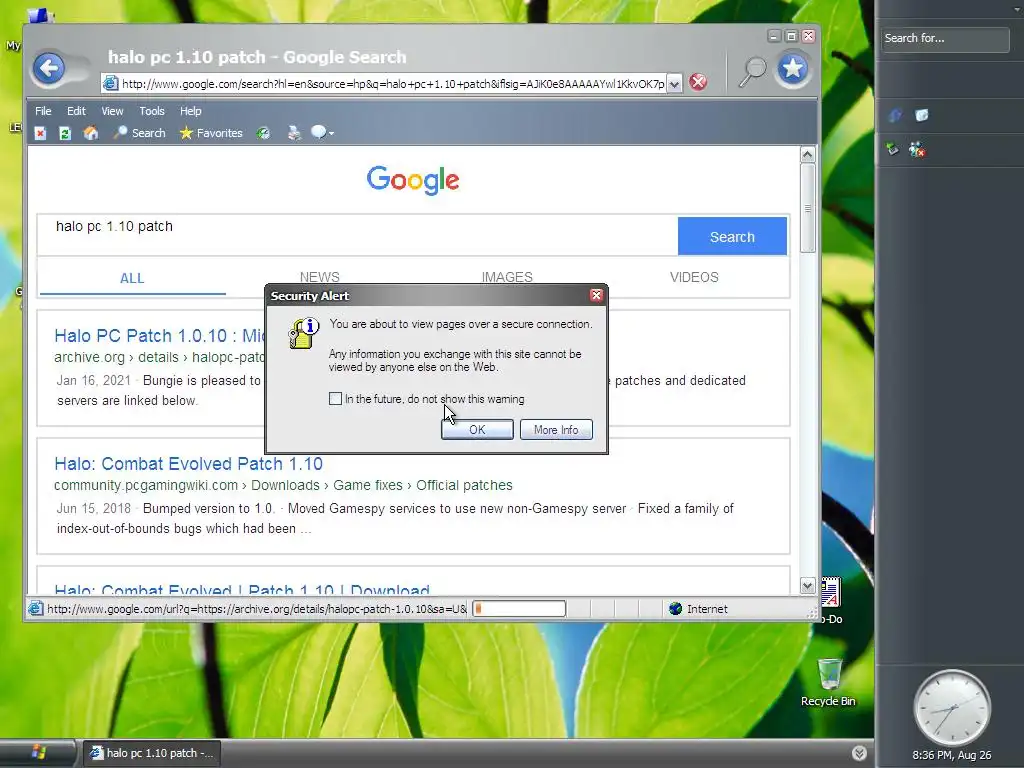Click the page icon in the address bar
Screen dimensions: 1024x768
point(111,83)
